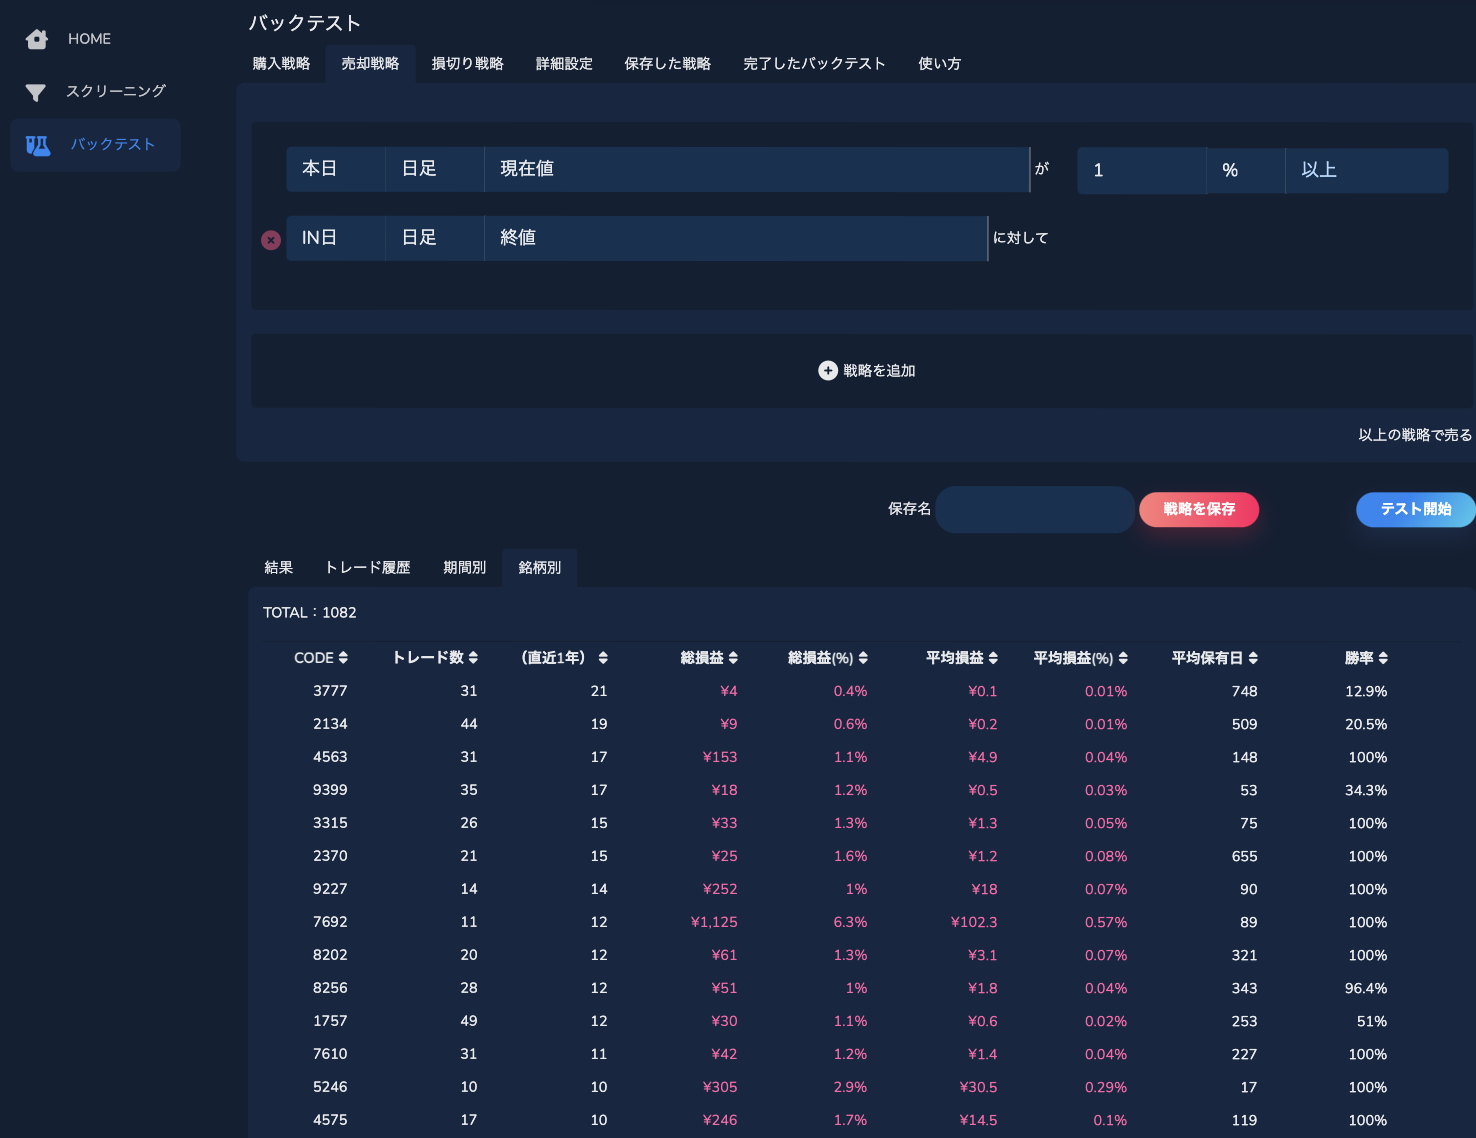Click stock code 4563
This screenshot has height=1138, width=1476.
330,757
